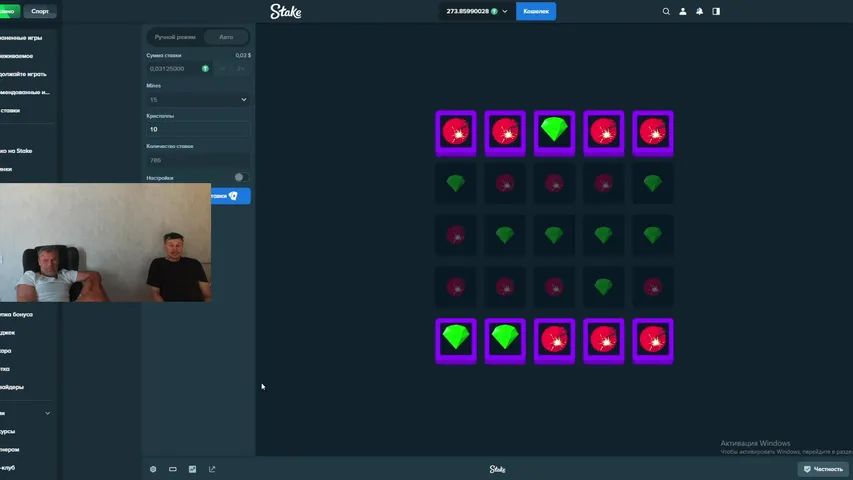Expand the collapsed sidebar section chevron
Screen dimensions: 853x480
click(48, 413)
